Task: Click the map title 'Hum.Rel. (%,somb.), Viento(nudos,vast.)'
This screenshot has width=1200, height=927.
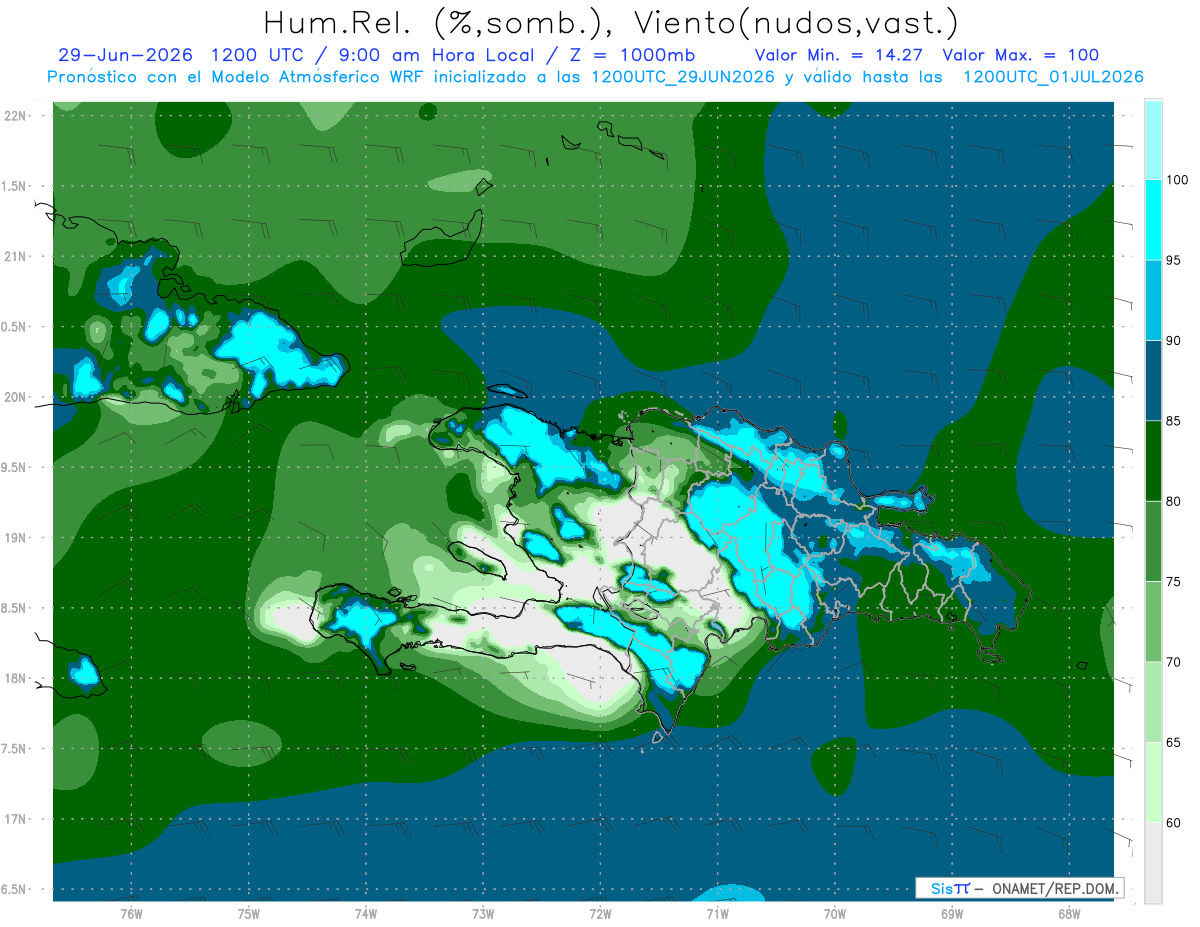Action: click(610, 22)
